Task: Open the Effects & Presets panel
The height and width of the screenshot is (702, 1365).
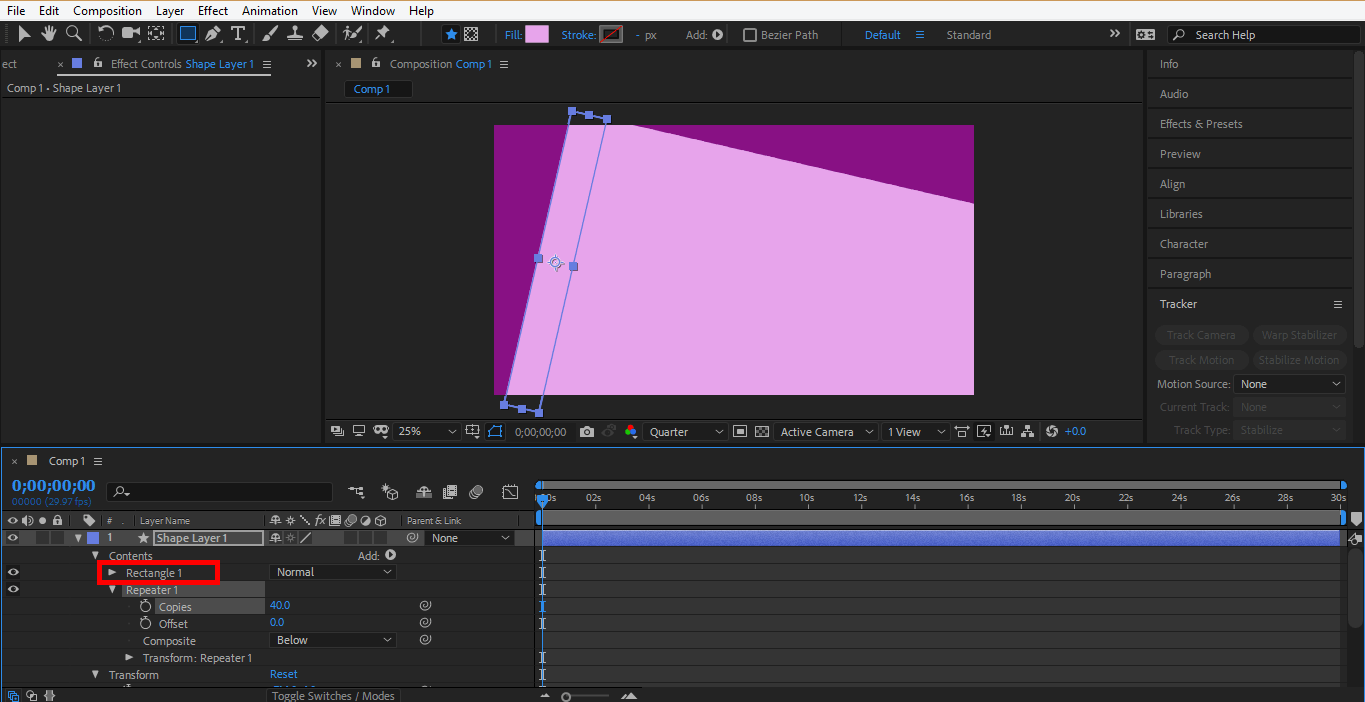Action: 1201,124
